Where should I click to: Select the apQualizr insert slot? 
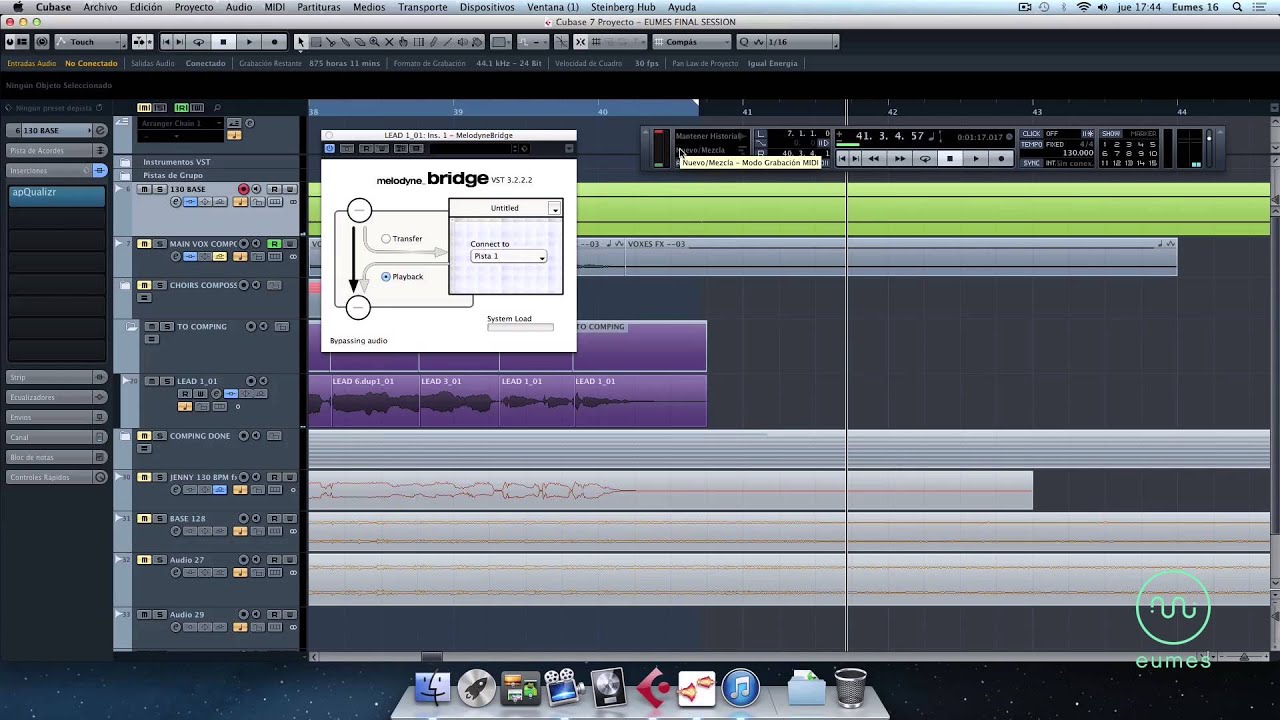coord(56,194)
